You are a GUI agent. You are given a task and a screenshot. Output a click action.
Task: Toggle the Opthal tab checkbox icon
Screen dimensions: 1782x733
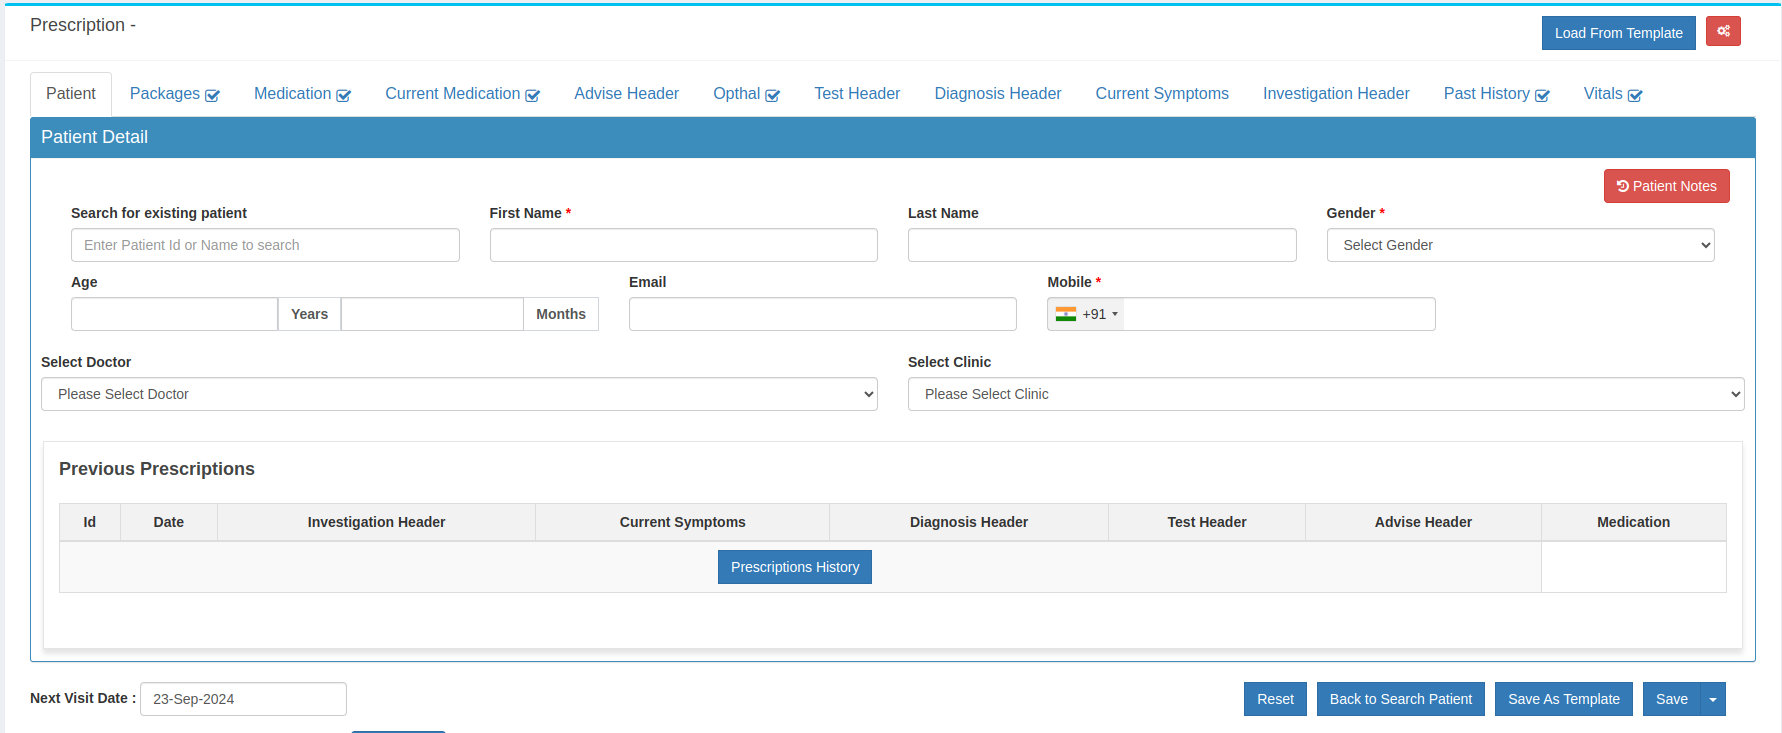pos(772,95)
